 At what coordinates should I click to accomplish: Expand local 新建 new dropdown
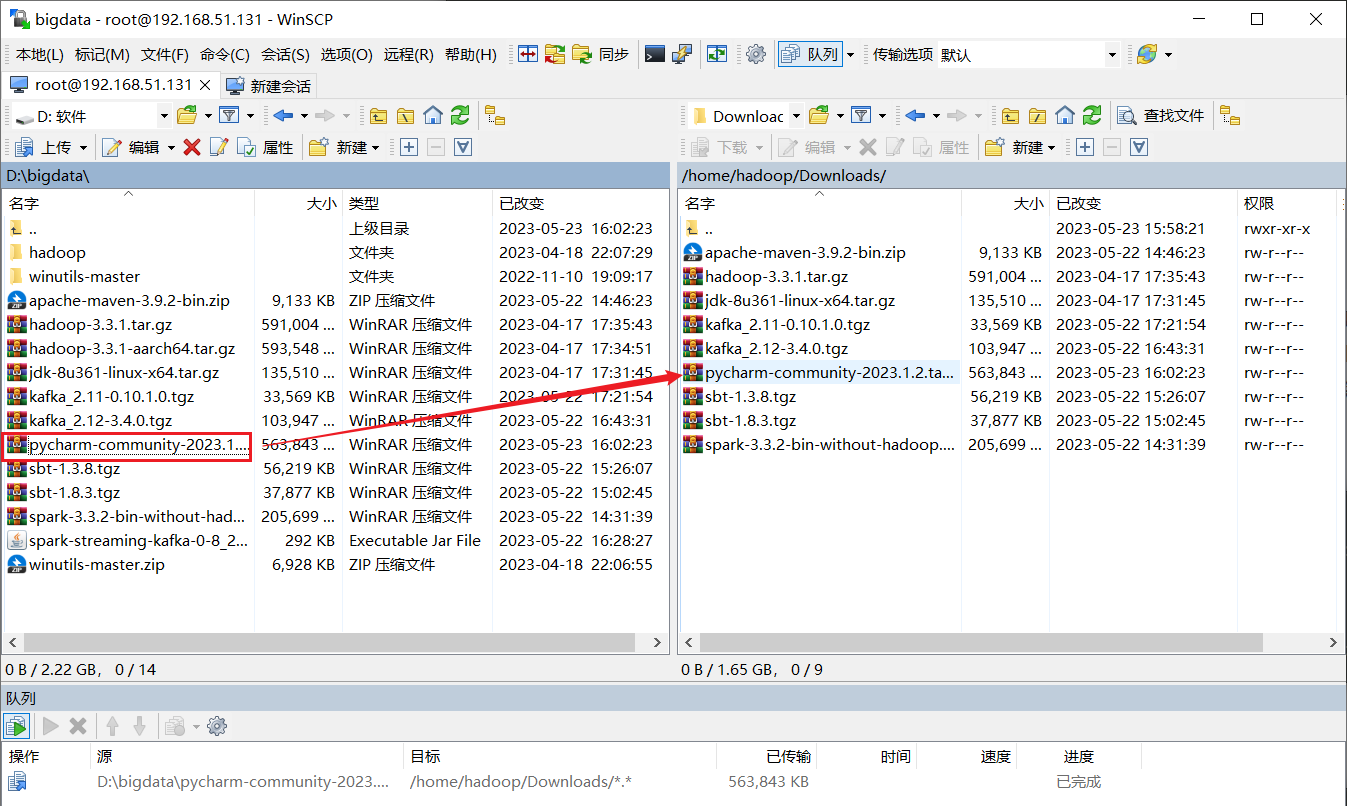click(x=375, y=147)
